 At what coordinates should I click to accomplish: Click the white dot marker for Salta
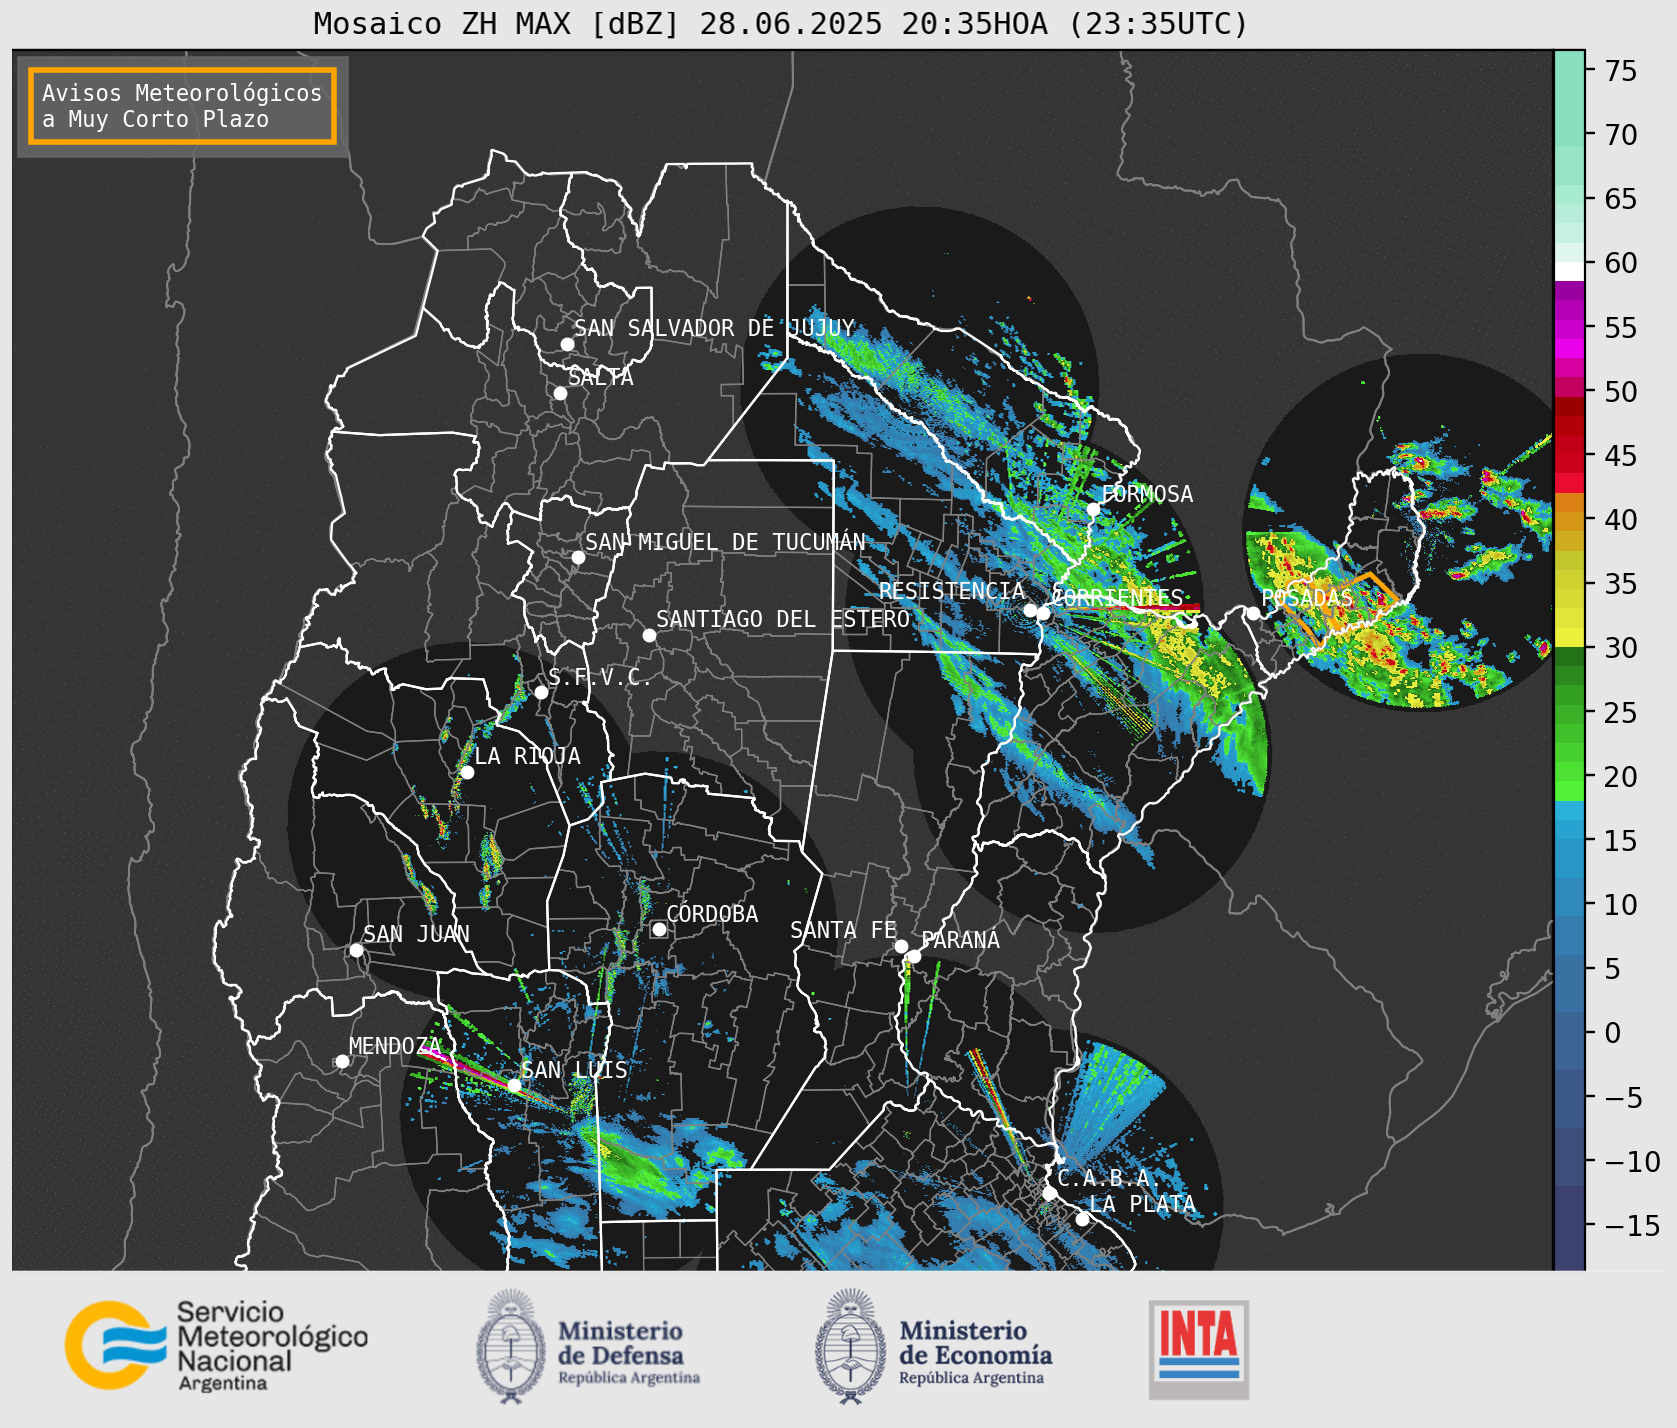pyautogui.click(x=560, y=393)
